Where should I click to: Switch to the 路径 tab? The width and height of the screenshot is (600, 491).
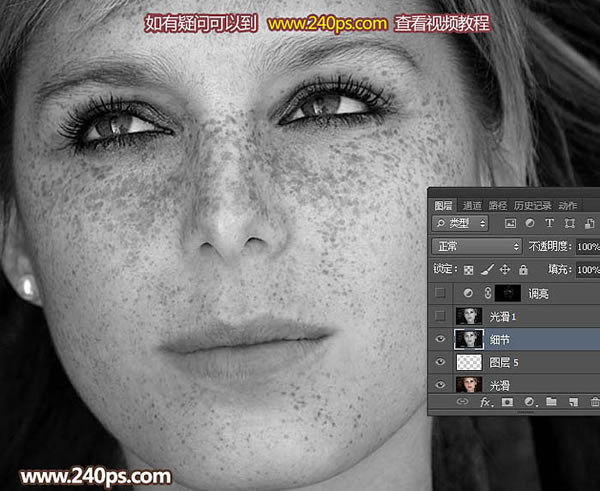point(498,206)
